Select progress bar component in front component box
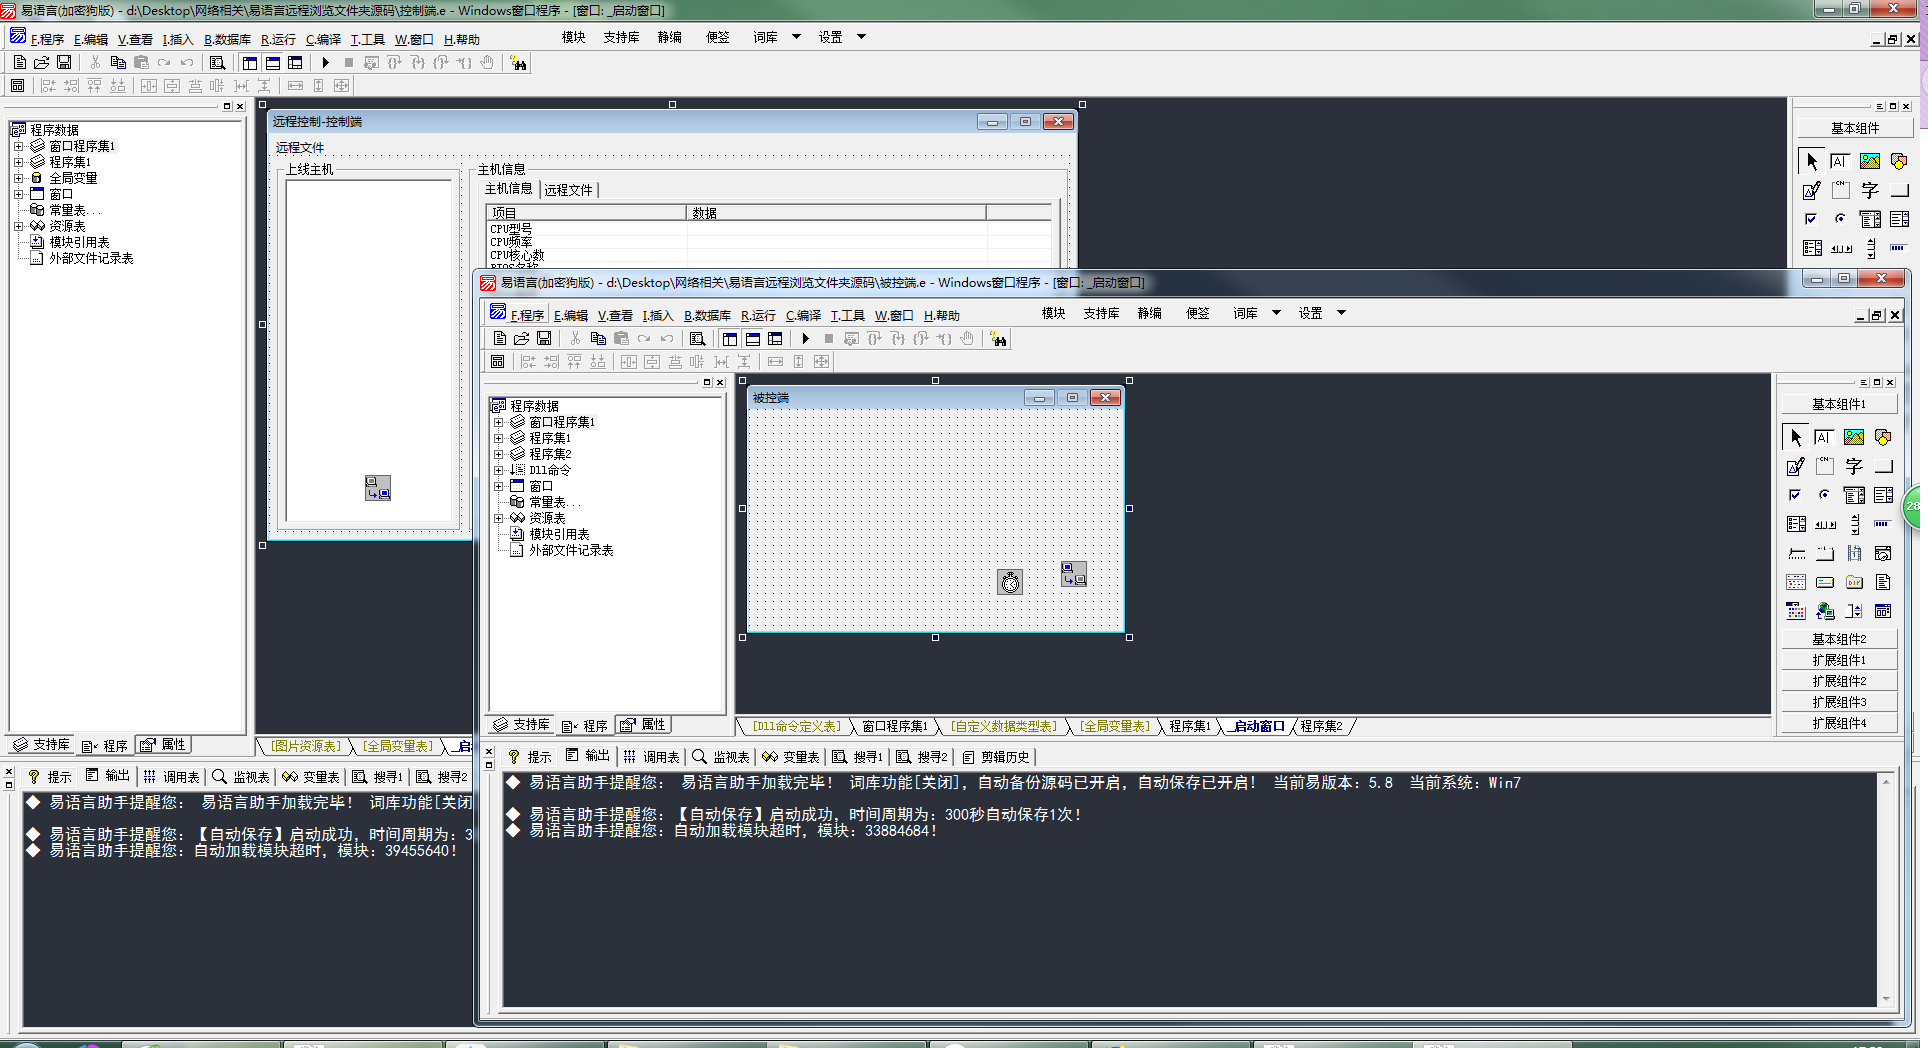 coord(1883,524)
